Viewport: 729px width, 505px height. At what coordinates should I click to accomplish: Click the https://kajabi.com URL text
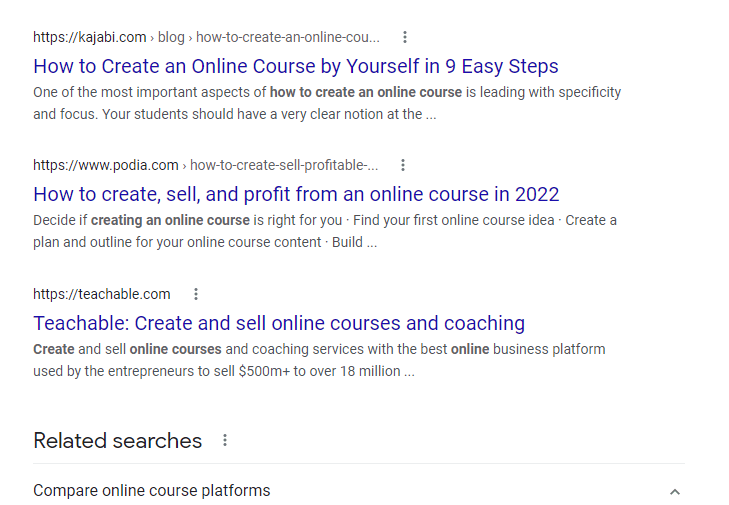tap(90, 37)
